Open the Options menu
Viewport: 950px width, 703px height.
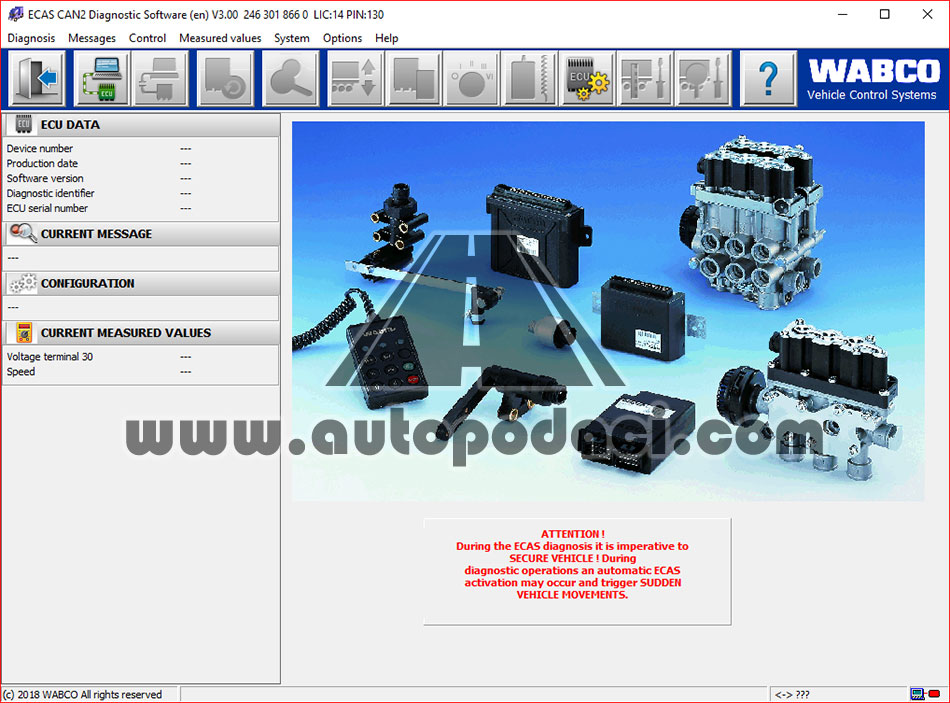point(342,38)
